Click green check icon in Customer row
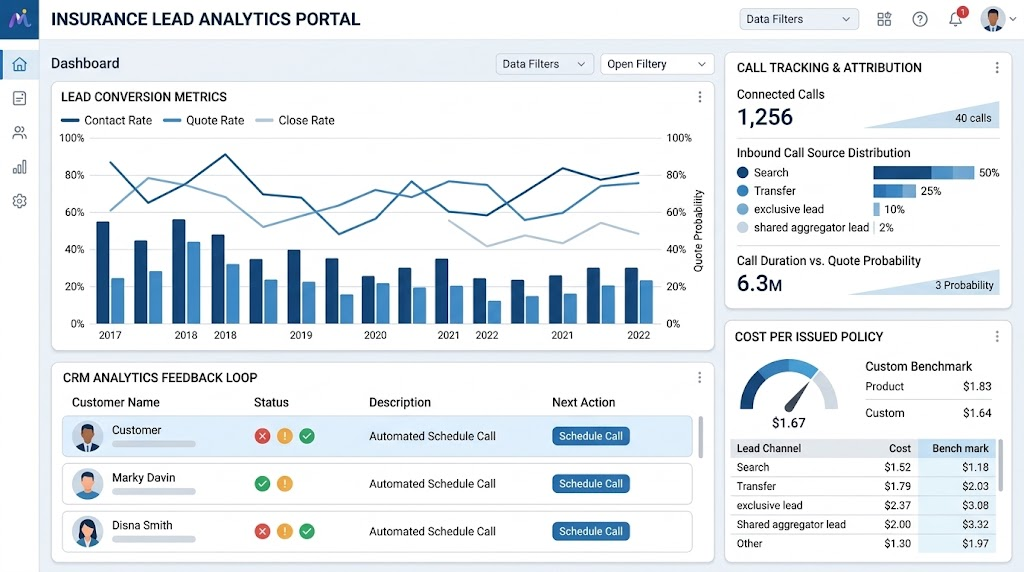 pyautogui.click(x=307, y=436)
